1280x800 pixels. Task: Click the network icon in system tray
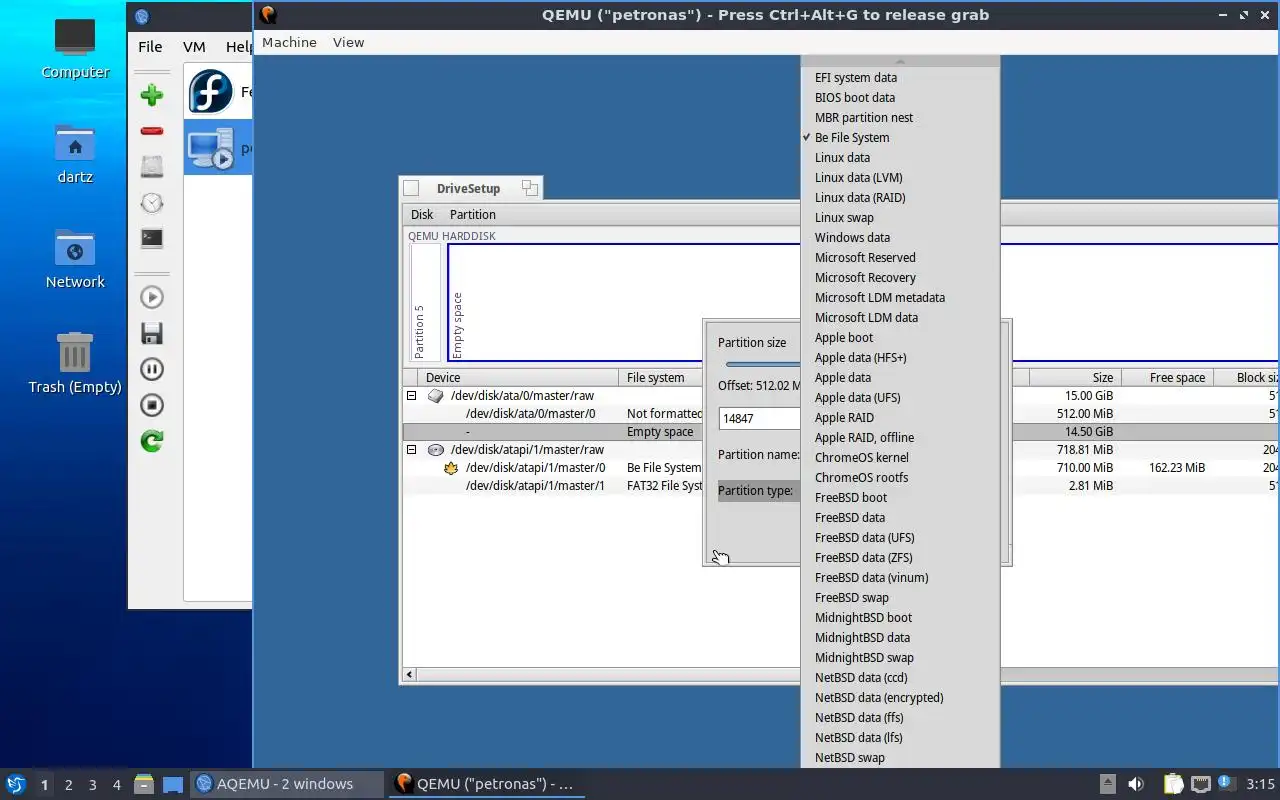coord(1201,784)
